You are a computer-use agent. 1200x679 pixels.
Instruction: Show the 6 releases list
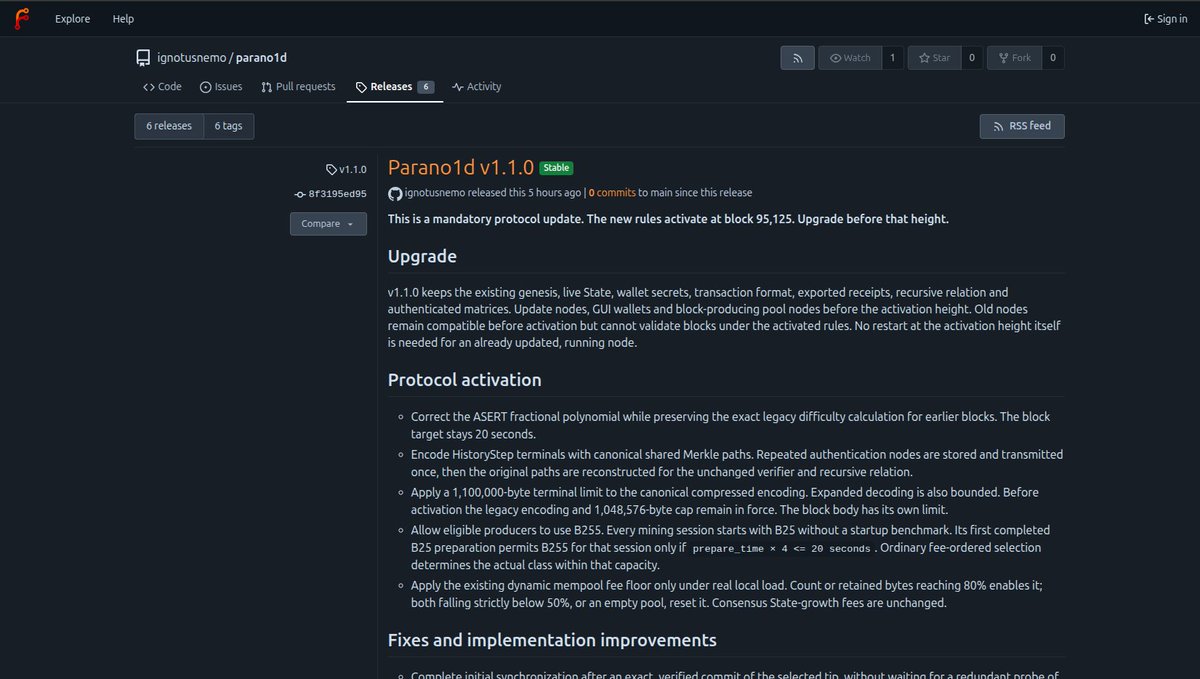pos(169,126)
